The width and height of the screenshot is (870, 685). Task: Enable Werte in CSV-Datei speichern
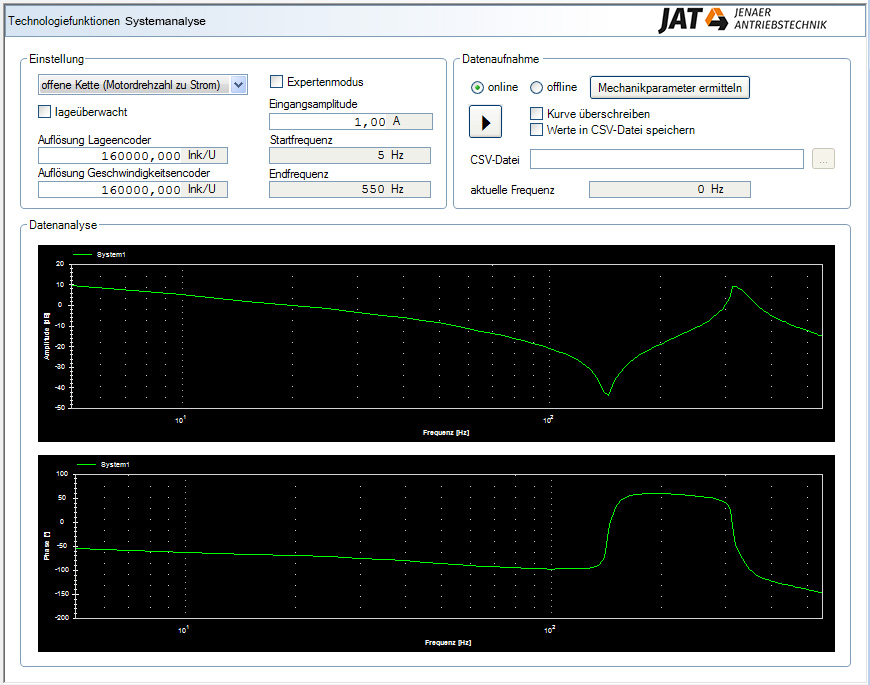click(537, 129)
